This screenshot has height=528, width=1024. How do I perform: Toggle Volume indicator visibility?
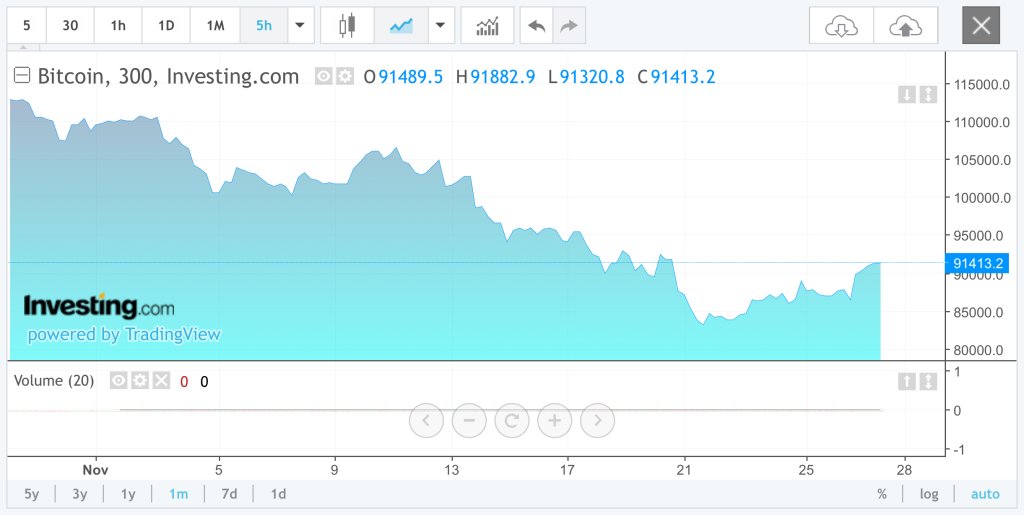[118, 380]
